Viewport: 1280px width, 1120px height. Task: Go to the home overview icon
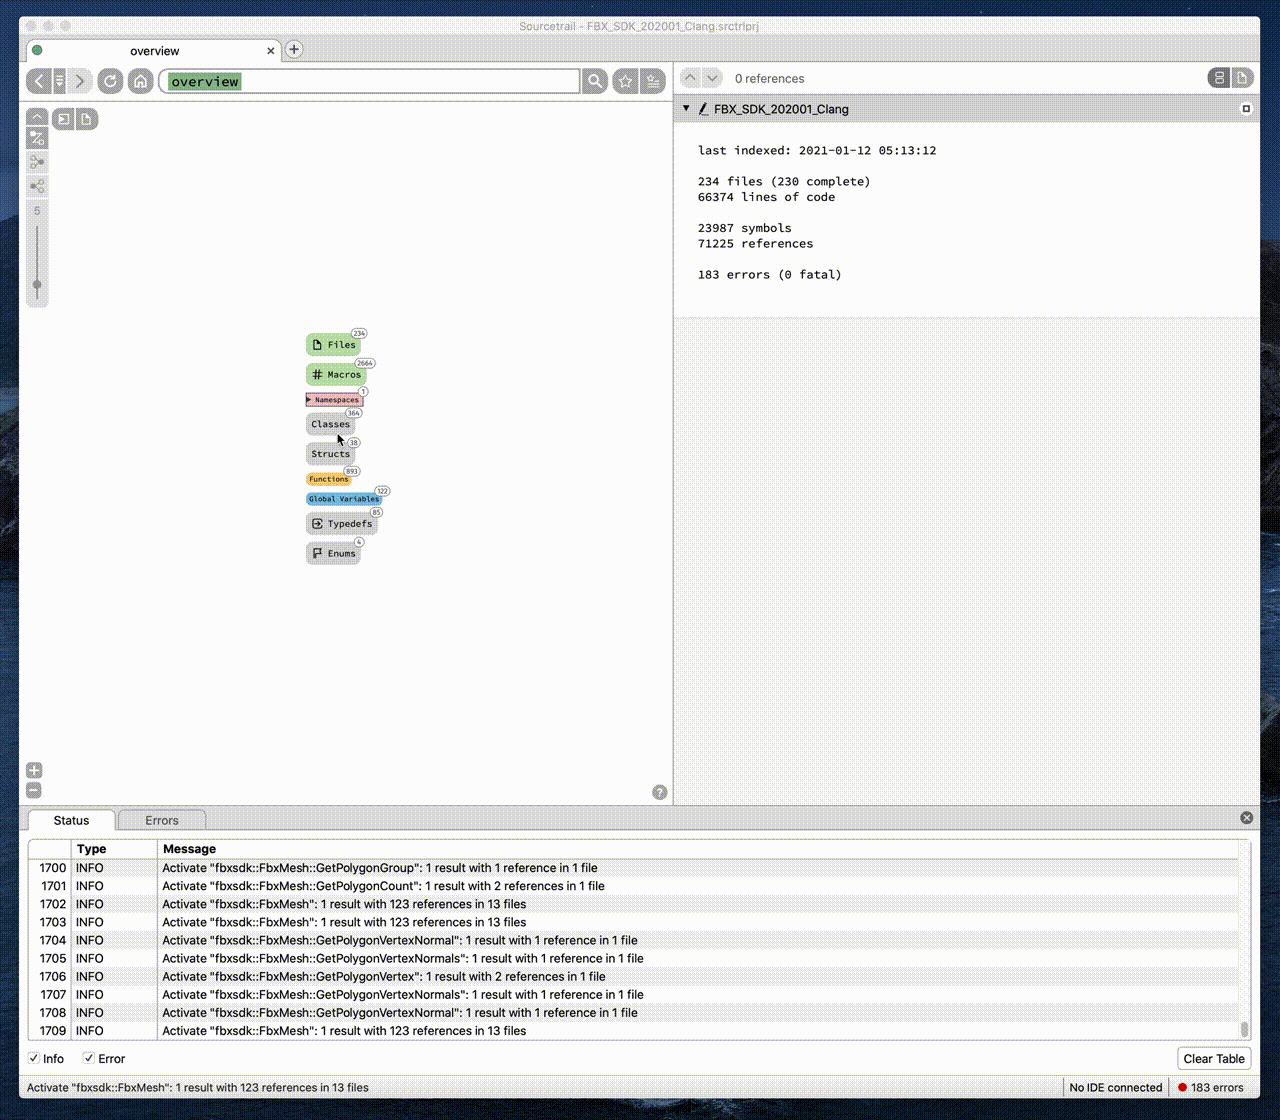coord(141,81)
